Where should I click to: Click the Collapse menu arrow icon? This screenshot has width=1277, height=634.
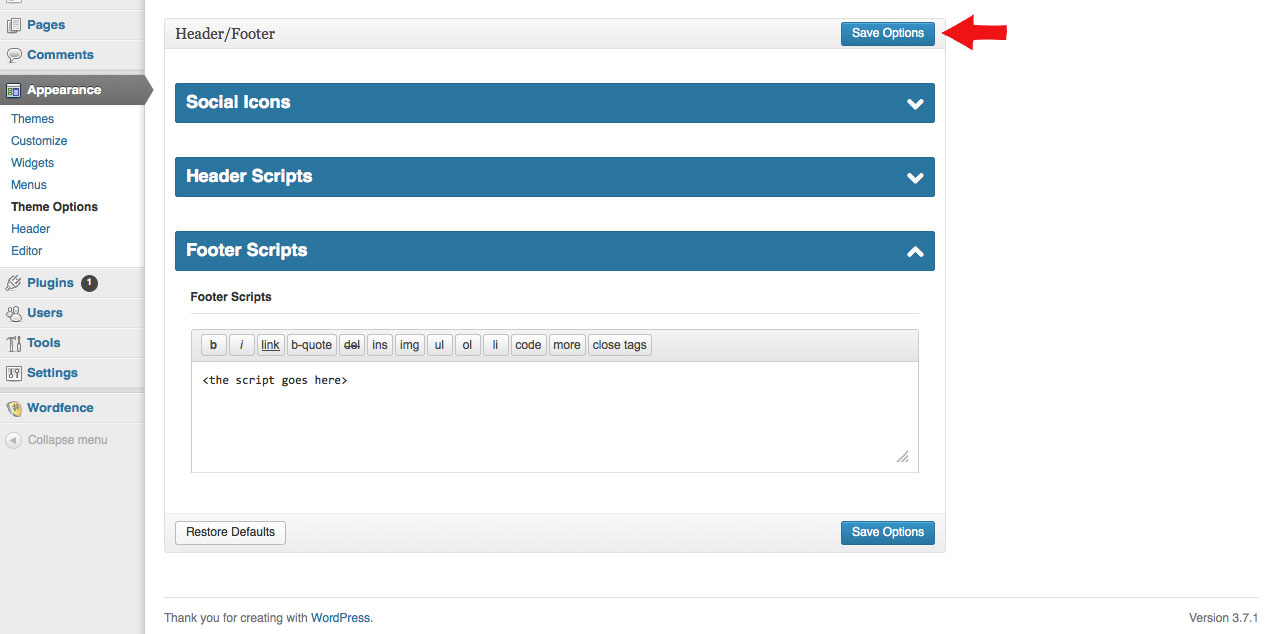[14, 440]
